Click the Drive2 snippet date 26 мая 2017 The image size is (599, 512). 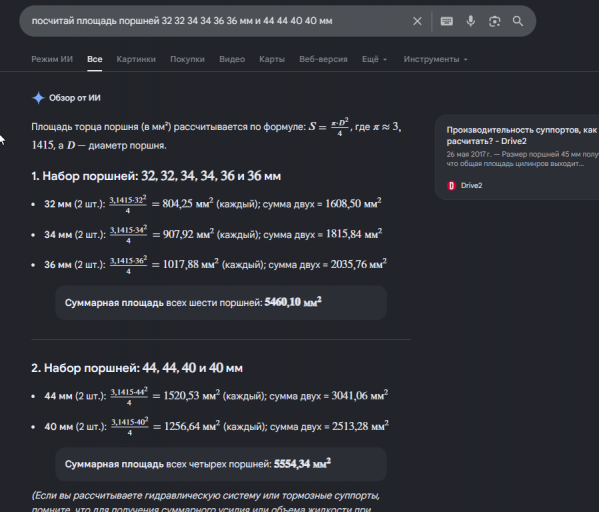click(469, 154)
